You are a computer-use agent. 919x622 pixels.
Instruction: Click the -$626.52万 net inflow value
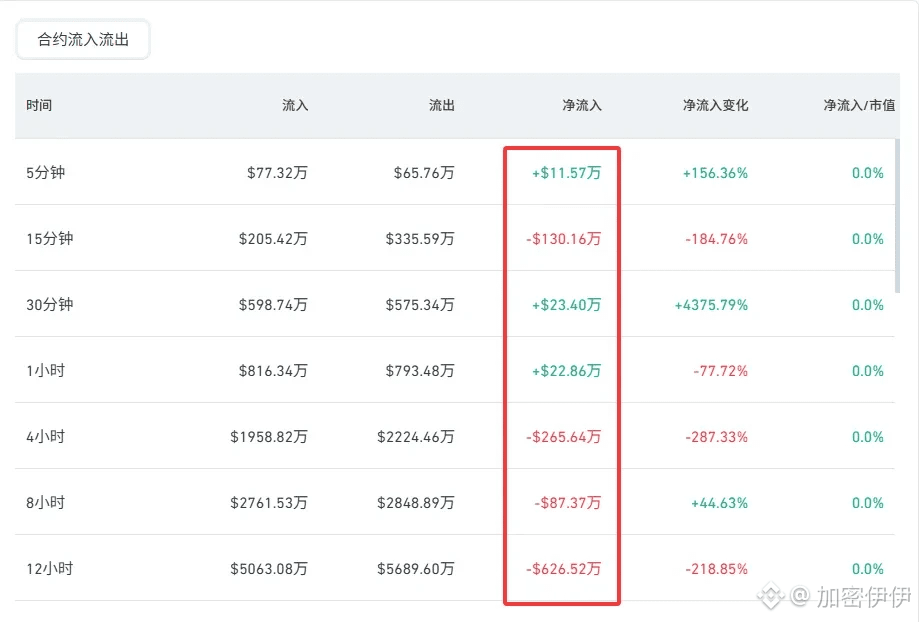[x=563, y=569]
